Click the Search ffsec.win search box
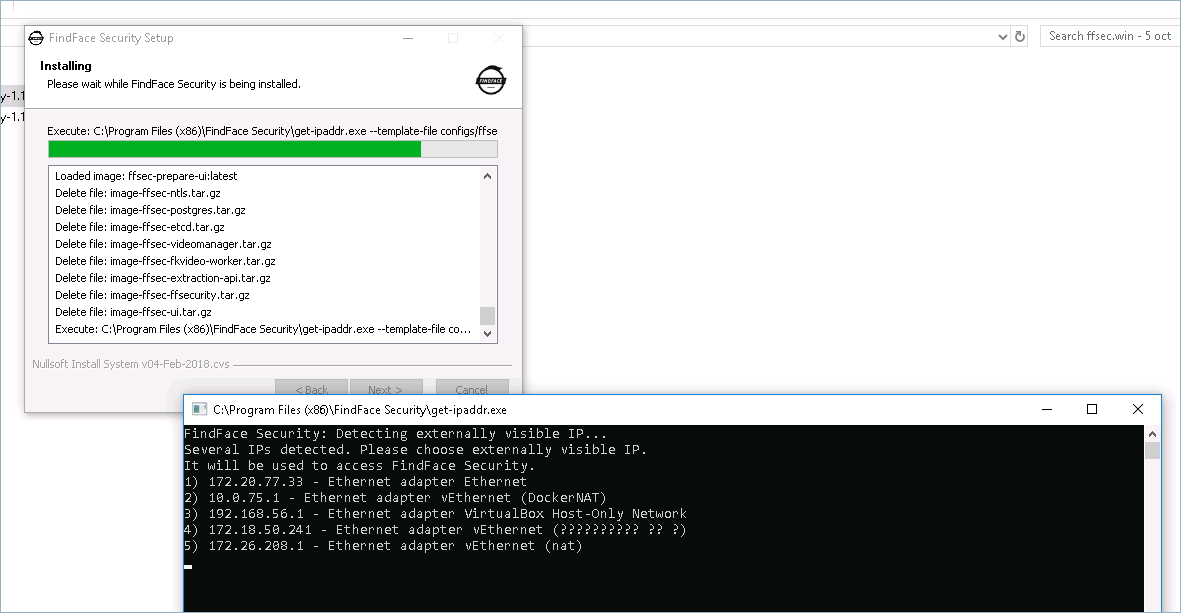1181x613 pixels. click(x=1109, y=36)
